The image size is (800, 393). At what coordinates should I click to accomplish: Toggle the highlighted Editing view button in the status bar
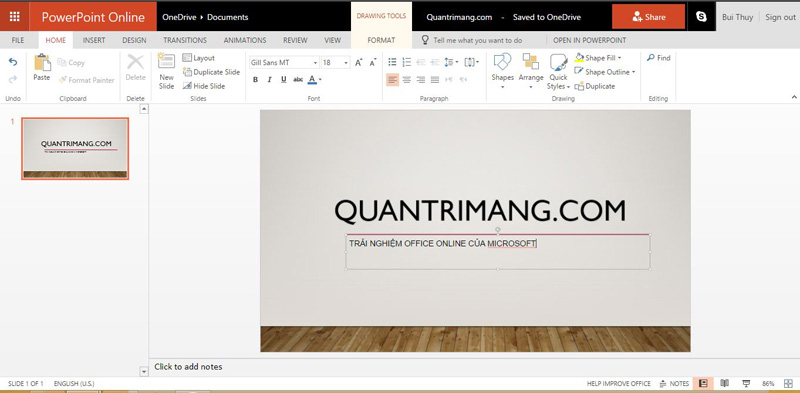(704, 383)
